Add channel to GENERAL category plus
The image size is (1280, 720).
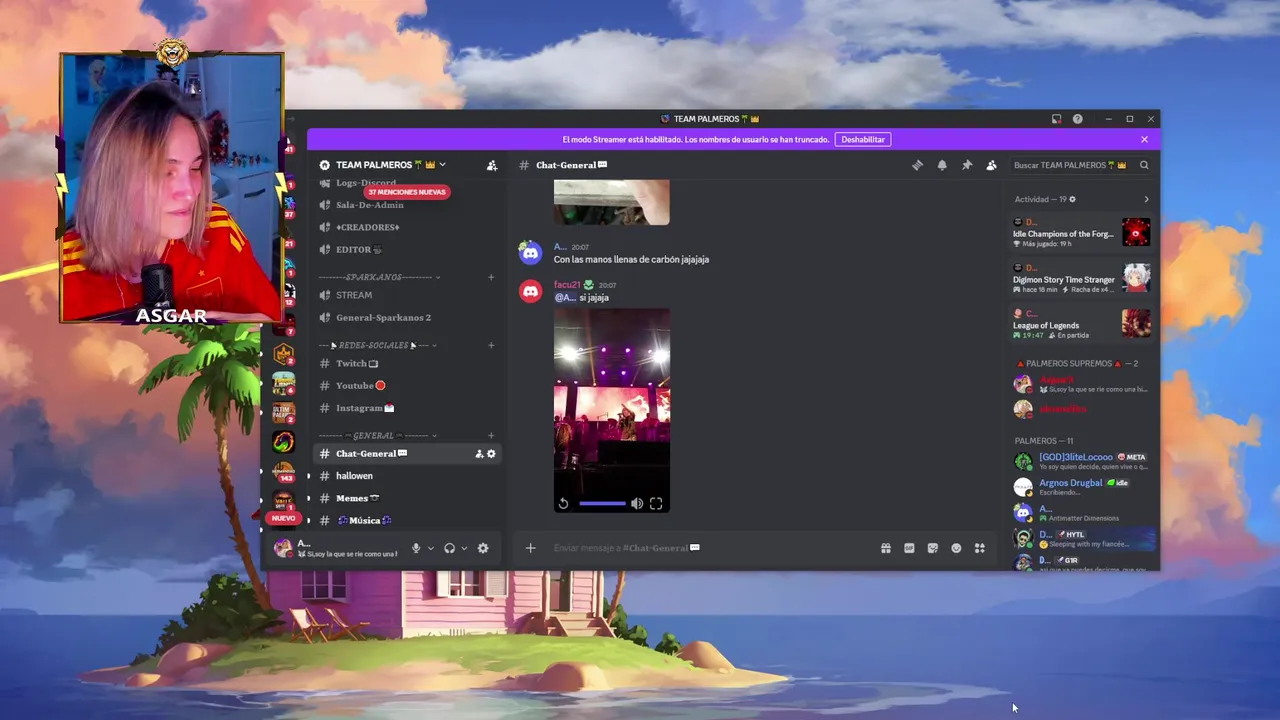coord(491,436)
